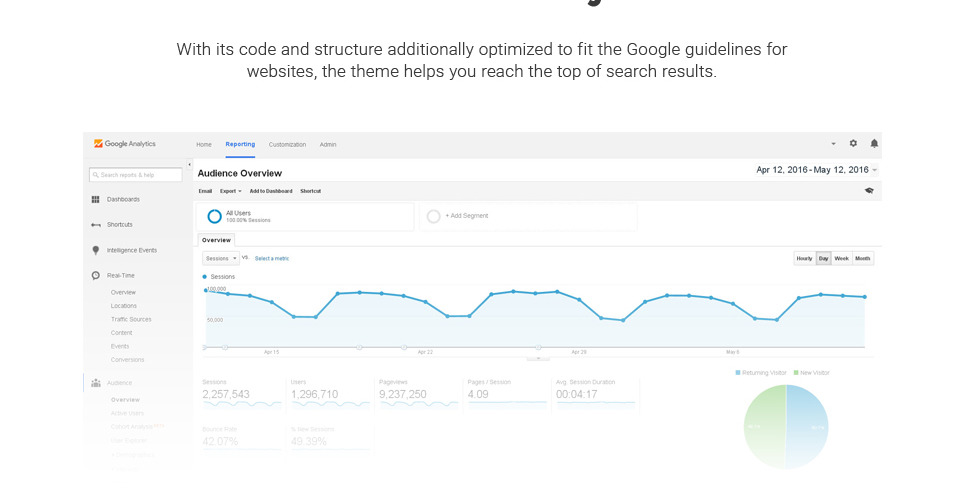Click the Dashboards grid icon

(96, 199)
